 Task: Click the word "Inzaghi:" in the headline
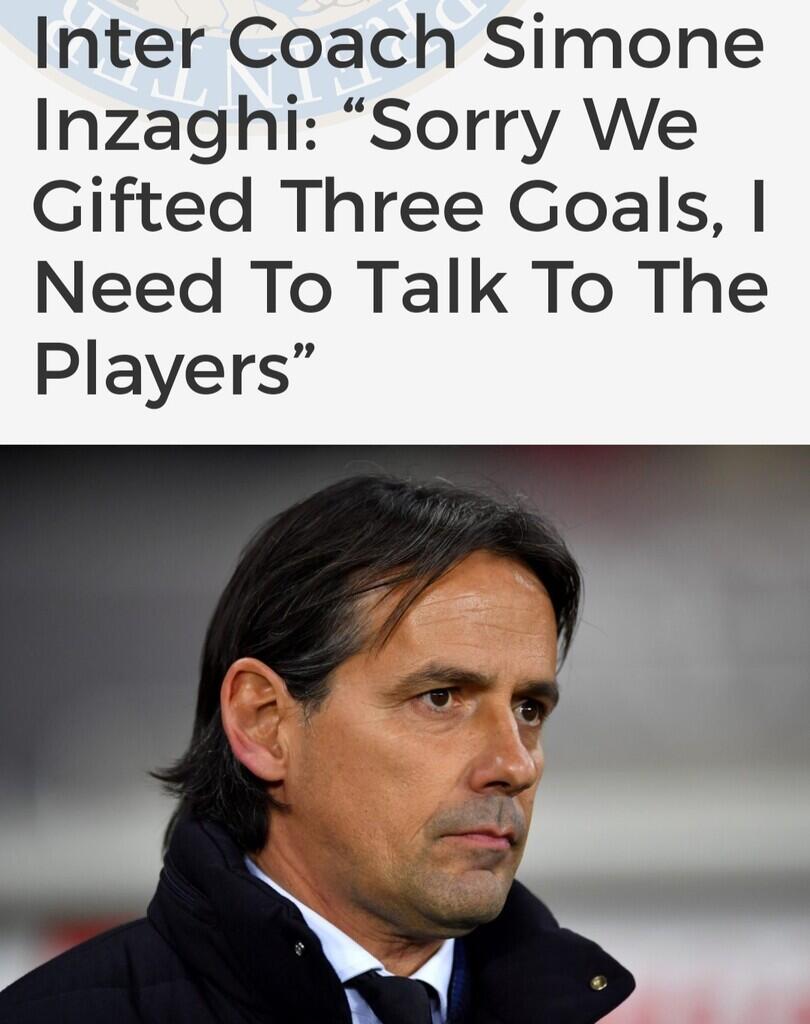(x=176, y=127)
